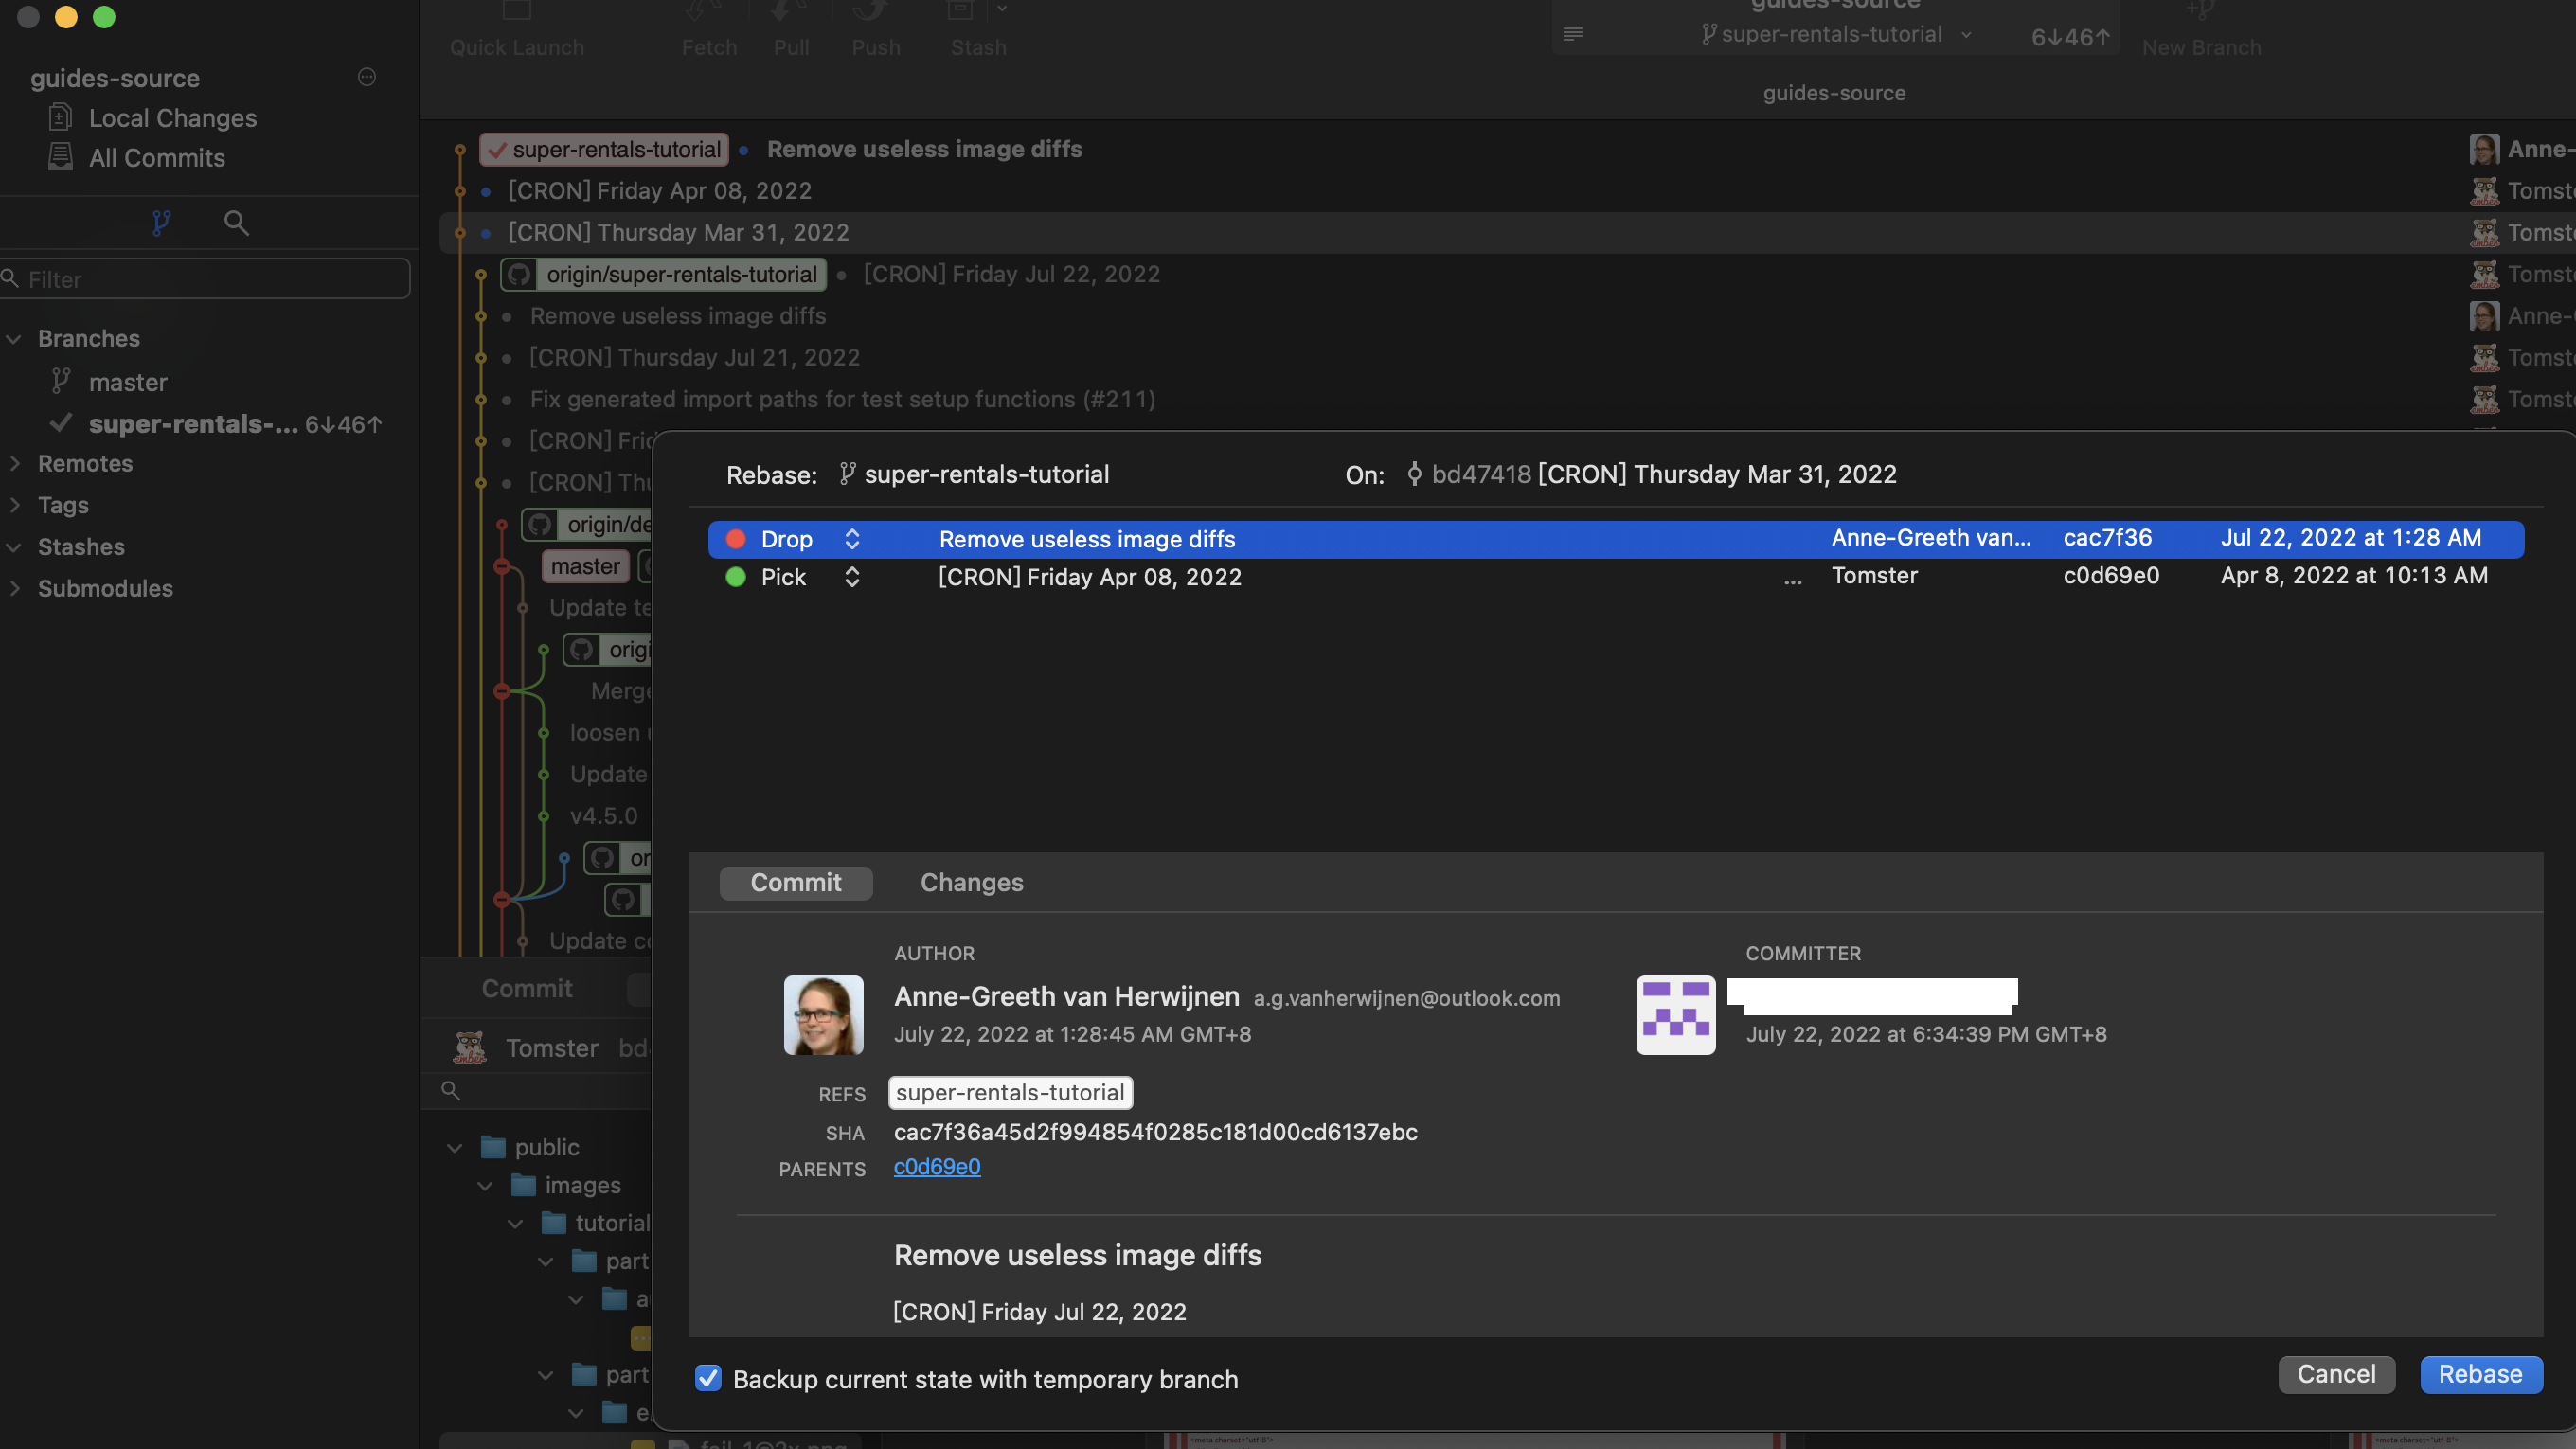Disable backup current state with temporary branch

tap(709, 1379)
